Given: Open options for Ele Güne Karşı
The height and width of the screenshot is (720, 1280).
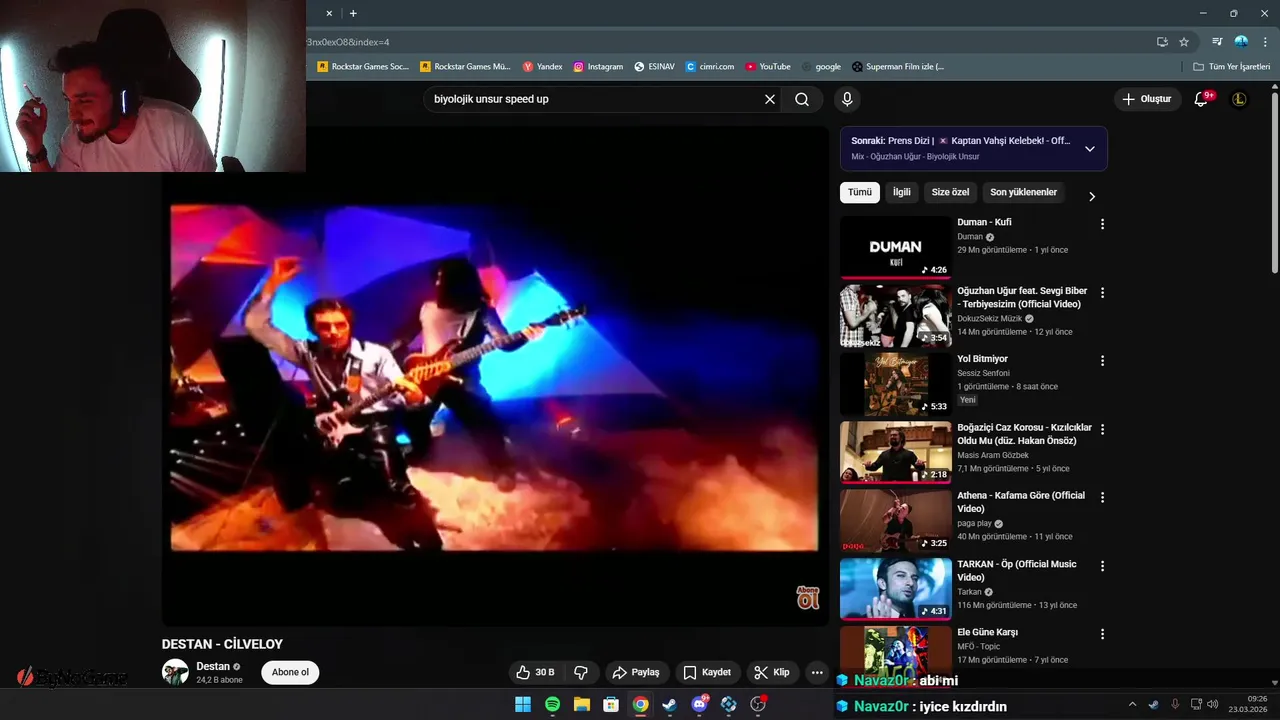Looking at the screenshot, I should [1102, 634].
